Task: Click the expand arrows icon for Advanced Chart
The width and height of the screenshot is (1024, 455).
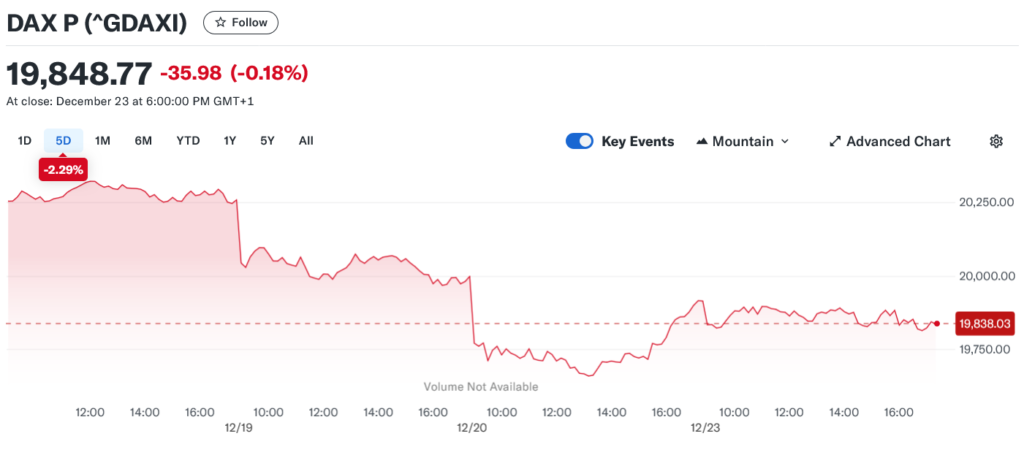Action: pos(834,141)
